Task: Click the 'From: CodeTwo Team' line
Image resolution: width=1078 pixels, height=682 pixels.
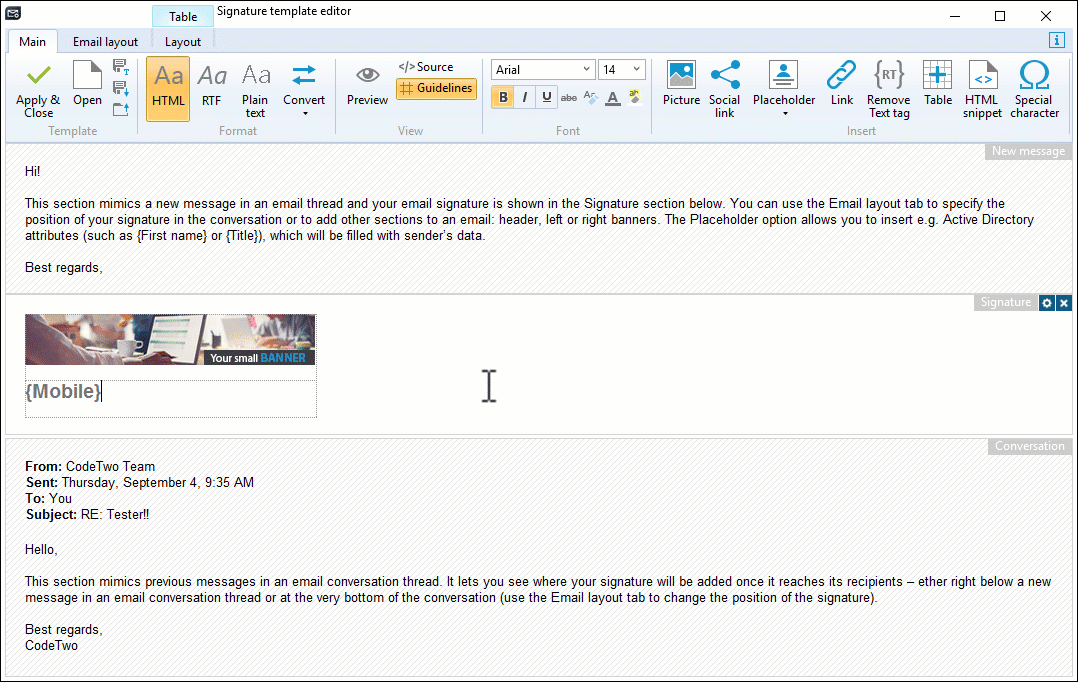Action: click(x=90, y=466)
